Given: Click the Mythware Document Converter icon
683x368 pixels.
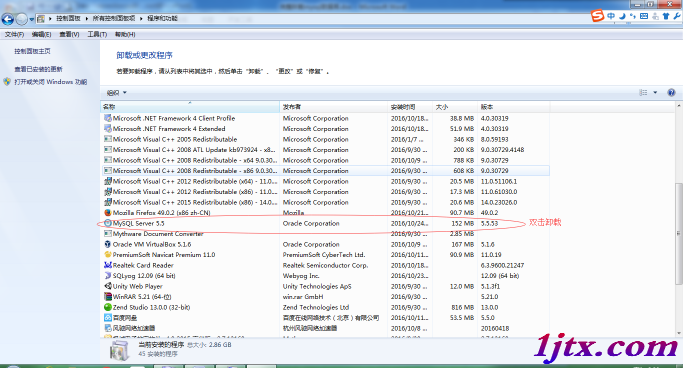Looking at the screenshot, I should 108,233.
